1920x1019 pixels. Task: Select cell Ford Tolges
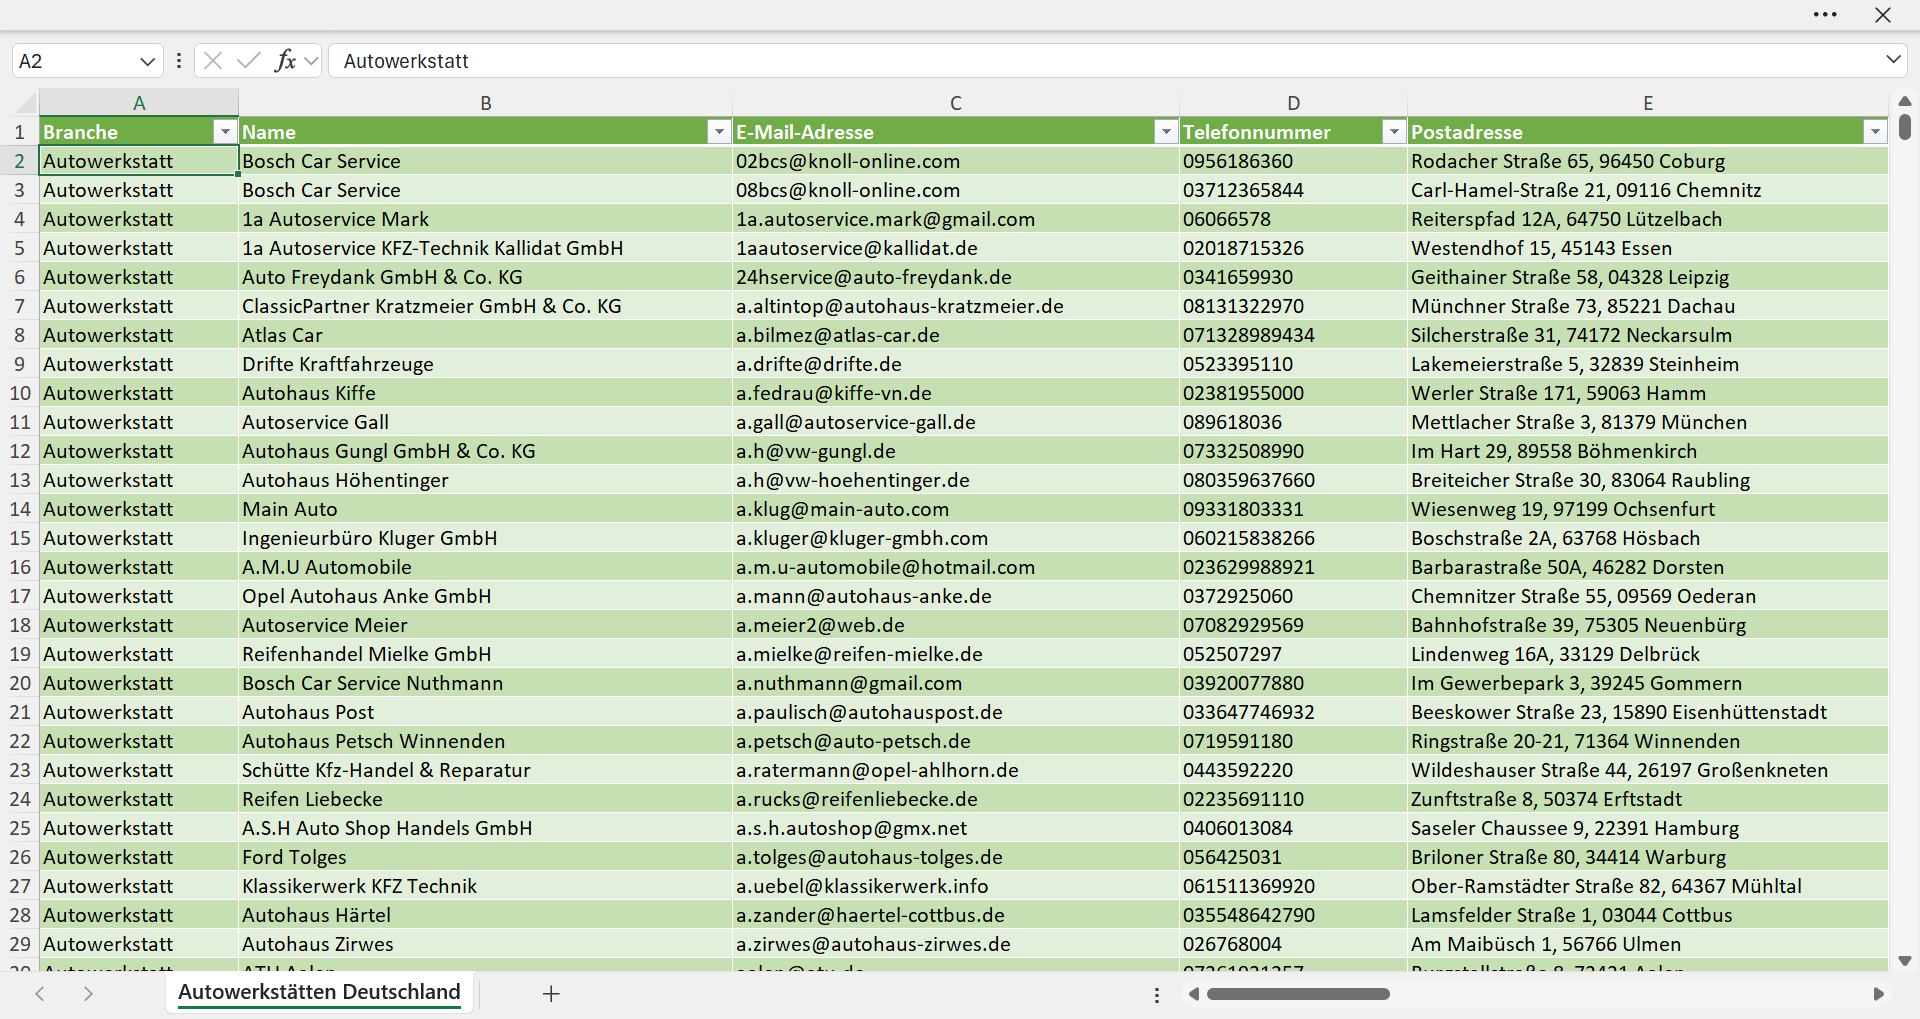[x=486, y=857]
